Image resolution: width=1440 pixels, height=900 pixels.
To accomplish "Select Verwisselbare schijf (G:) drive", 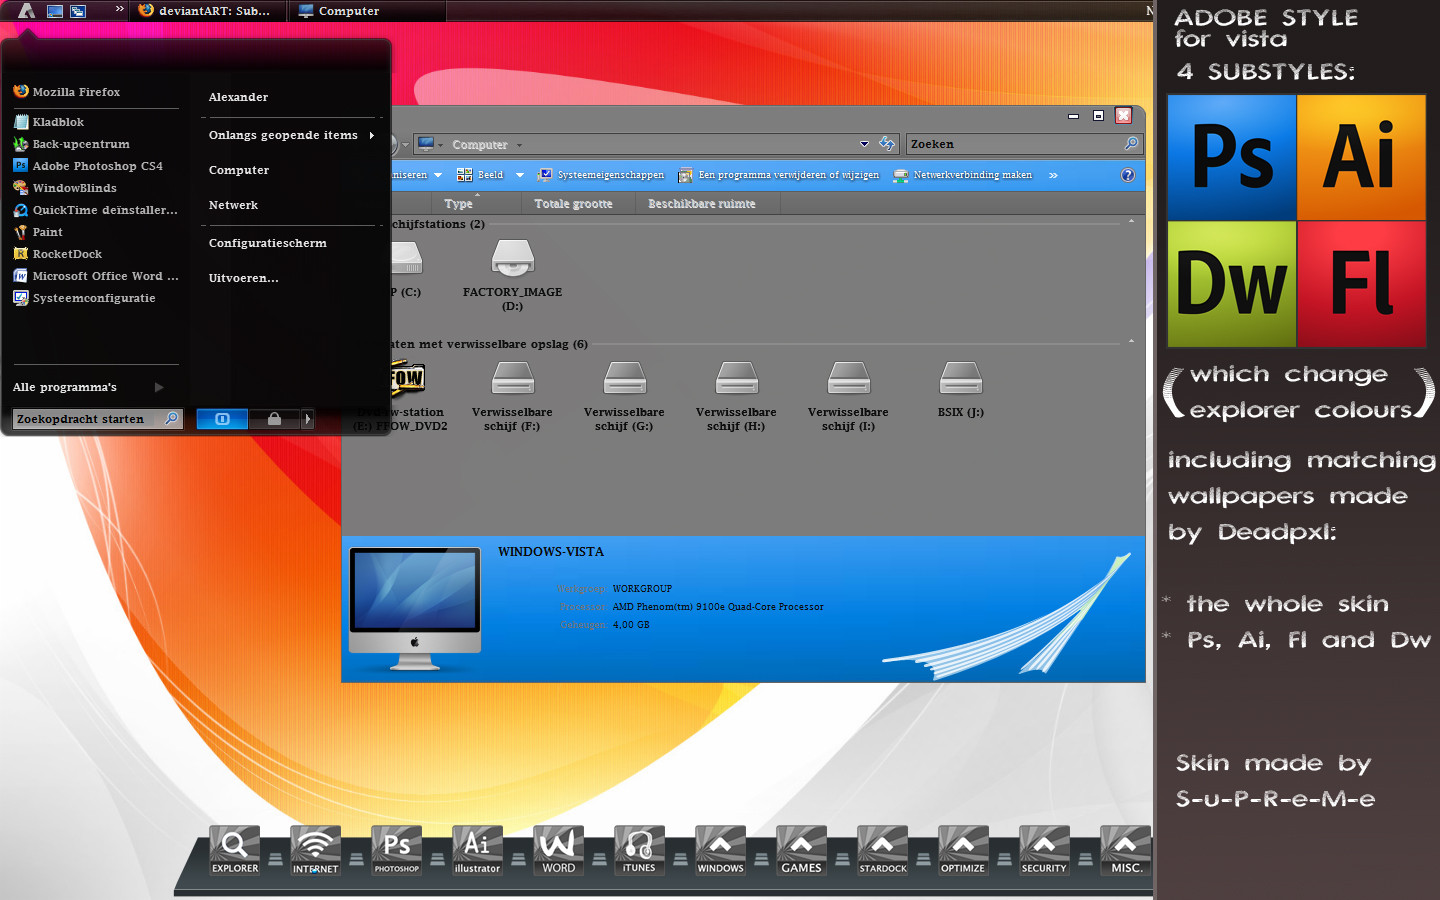I will click(624, 396).
